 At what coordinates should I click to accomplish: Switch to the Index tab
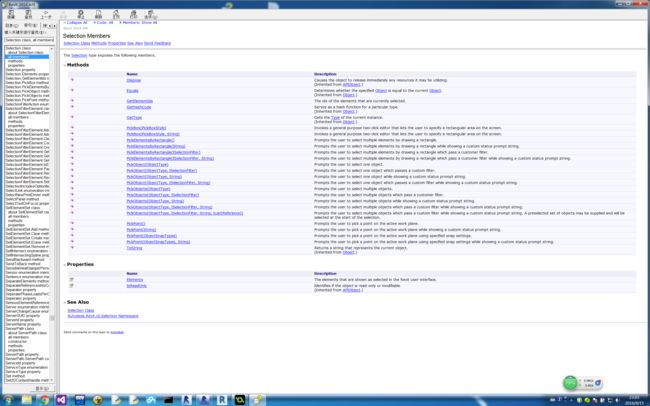pyautogui.click(x=30, y=26)
